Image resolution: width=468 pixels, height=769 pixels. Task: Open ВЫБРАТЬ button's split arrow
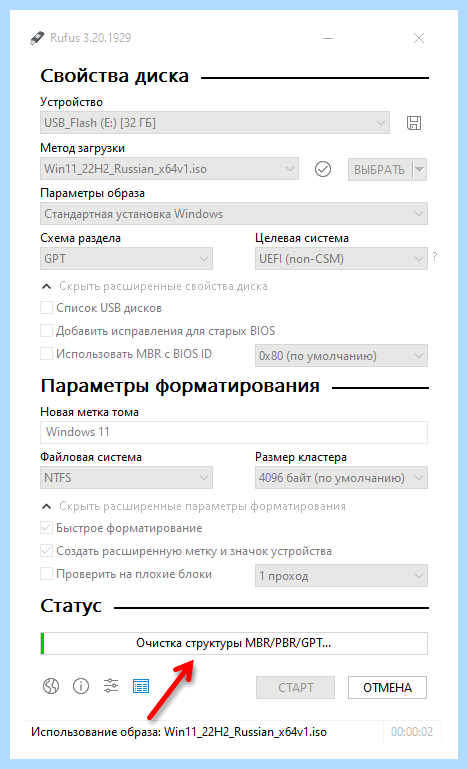(419, 170)
